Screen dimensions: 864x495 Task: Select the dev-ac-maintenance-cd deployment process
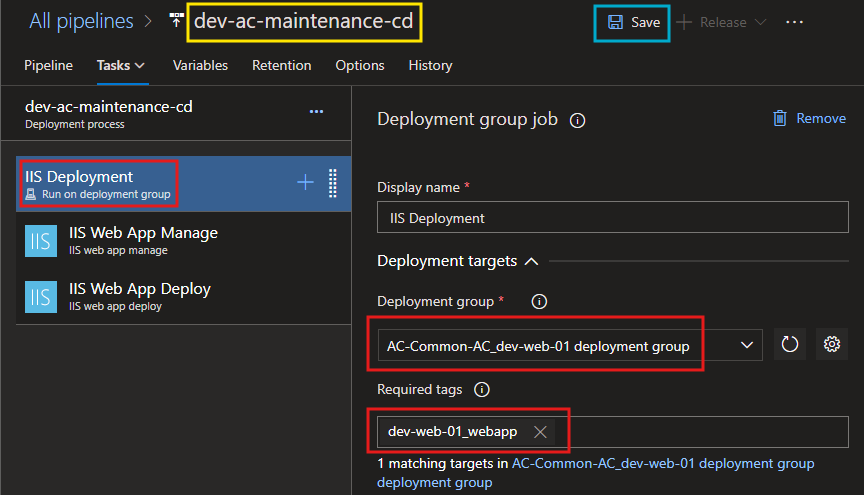pyautogui.click(x=176, y=114)
